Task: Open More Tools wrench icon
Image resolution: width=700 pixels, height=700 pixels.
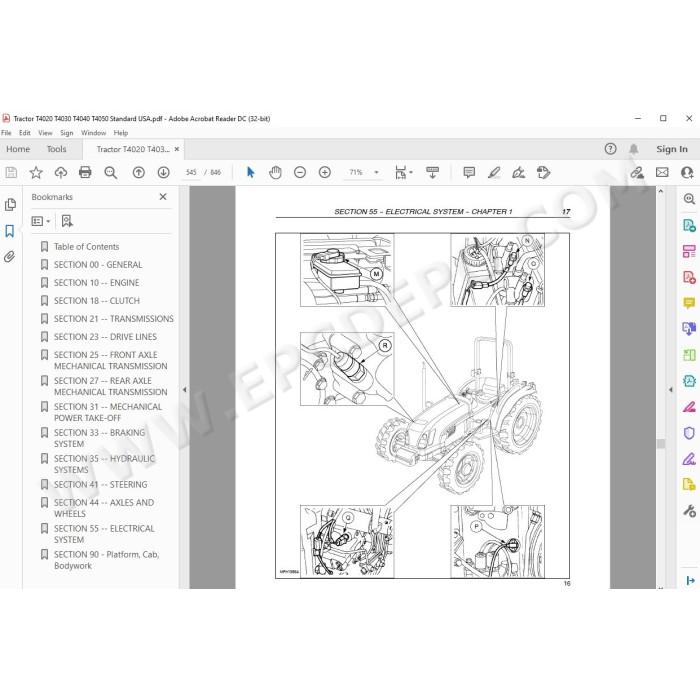Action: (x=689, y=510)
